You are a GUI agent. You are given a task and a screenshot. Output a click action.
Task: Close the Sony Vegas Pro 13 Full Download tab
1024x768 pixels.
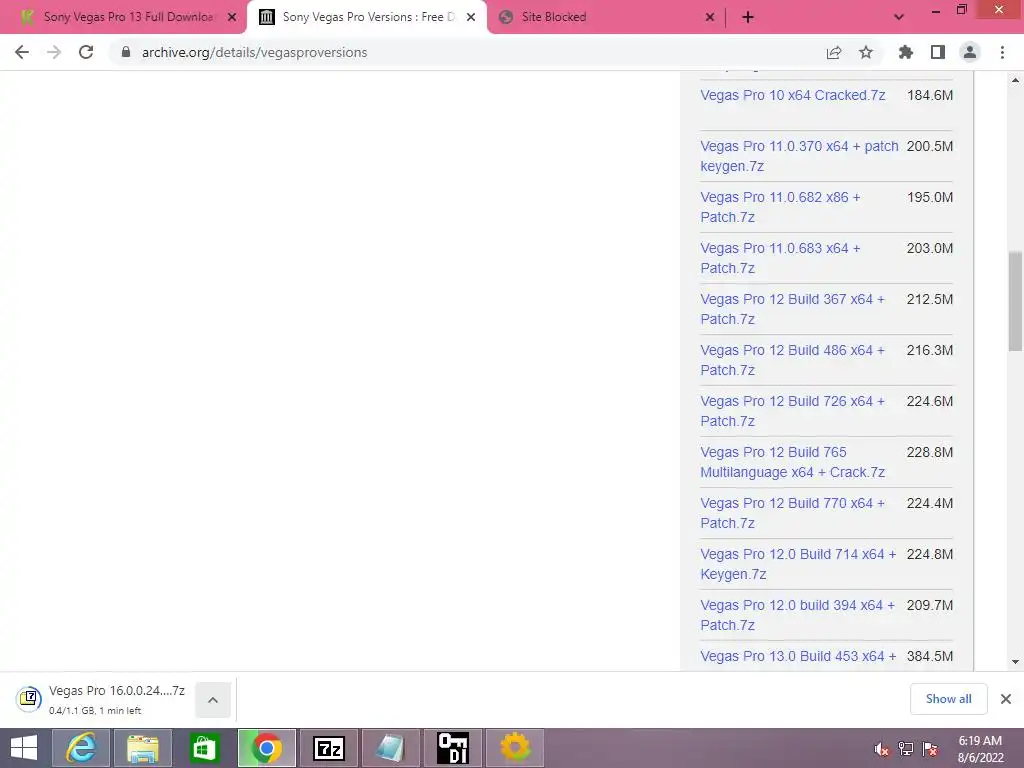click(x=232, y=17)
